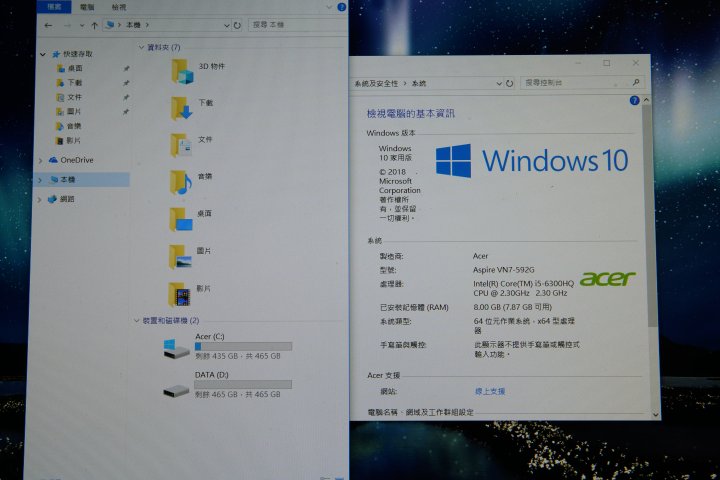Open help icon in System window
720x480 pixels.
point(635,100)
